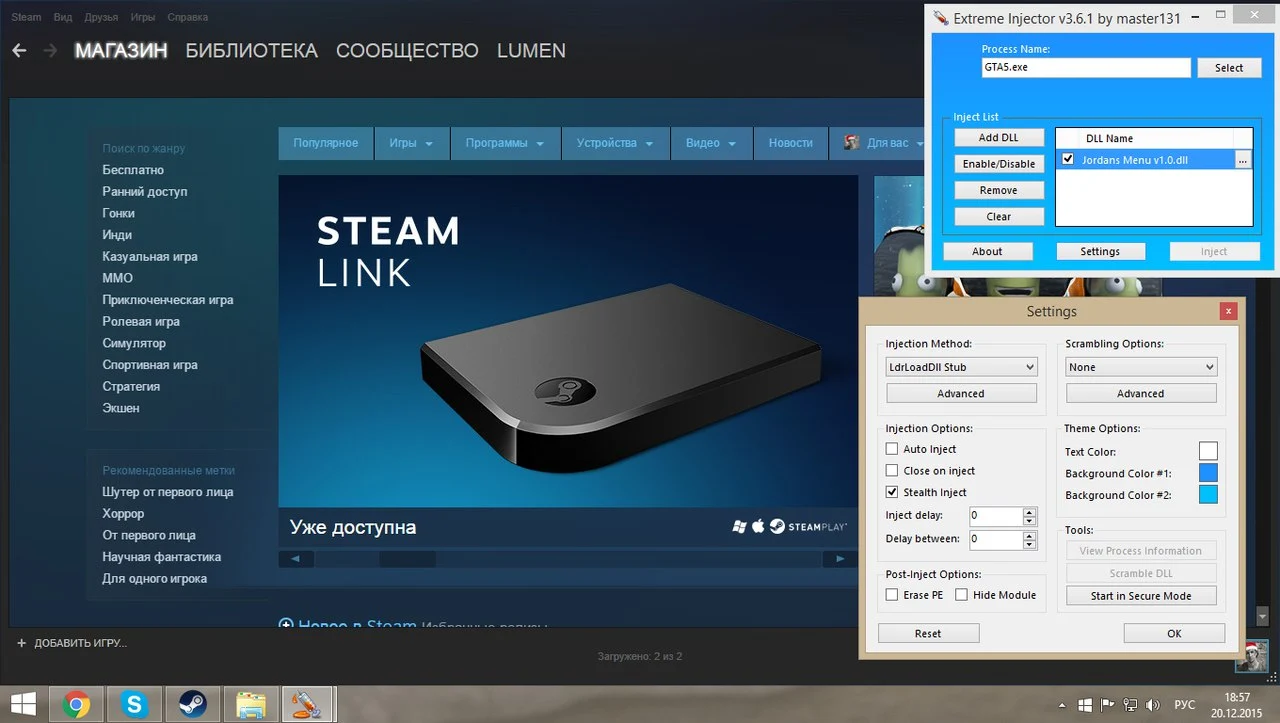Image resolution: width=1280 pixels, height=723 pixels.
Task: Click Advanced under Injection Method
Action: click(961, 394)
